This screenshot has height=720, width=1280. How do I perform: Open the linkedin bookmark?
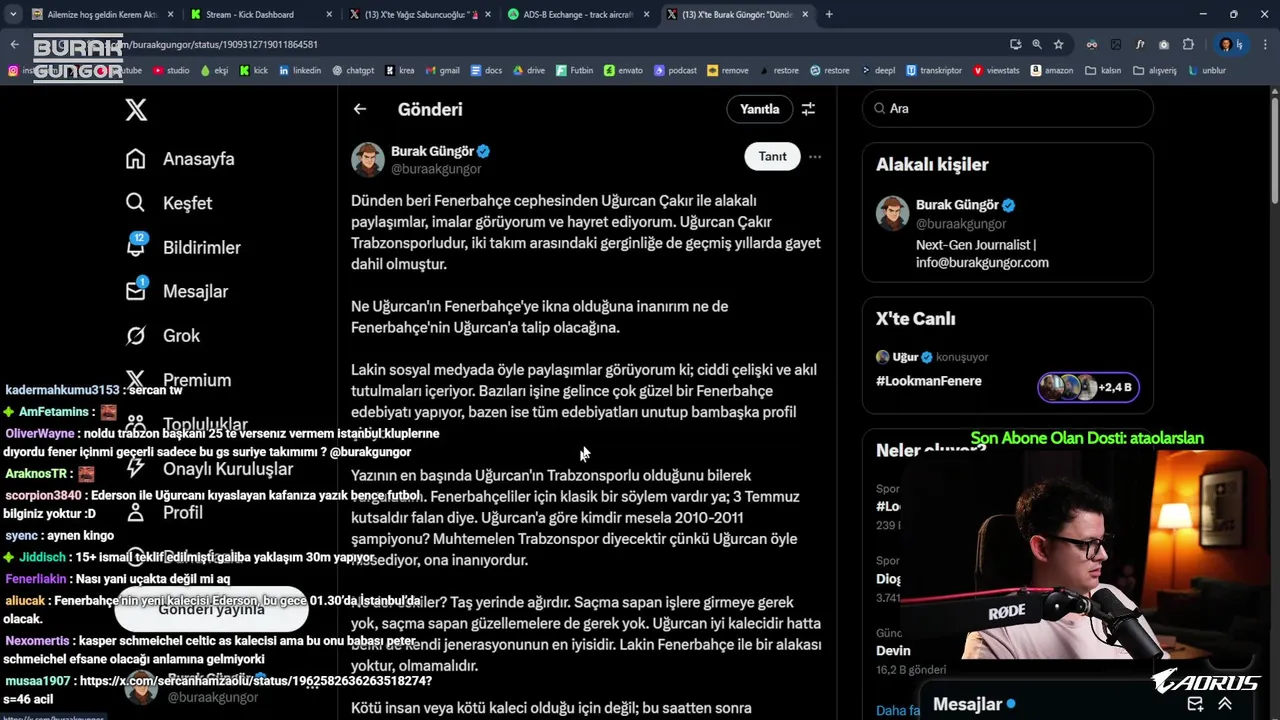300,71
